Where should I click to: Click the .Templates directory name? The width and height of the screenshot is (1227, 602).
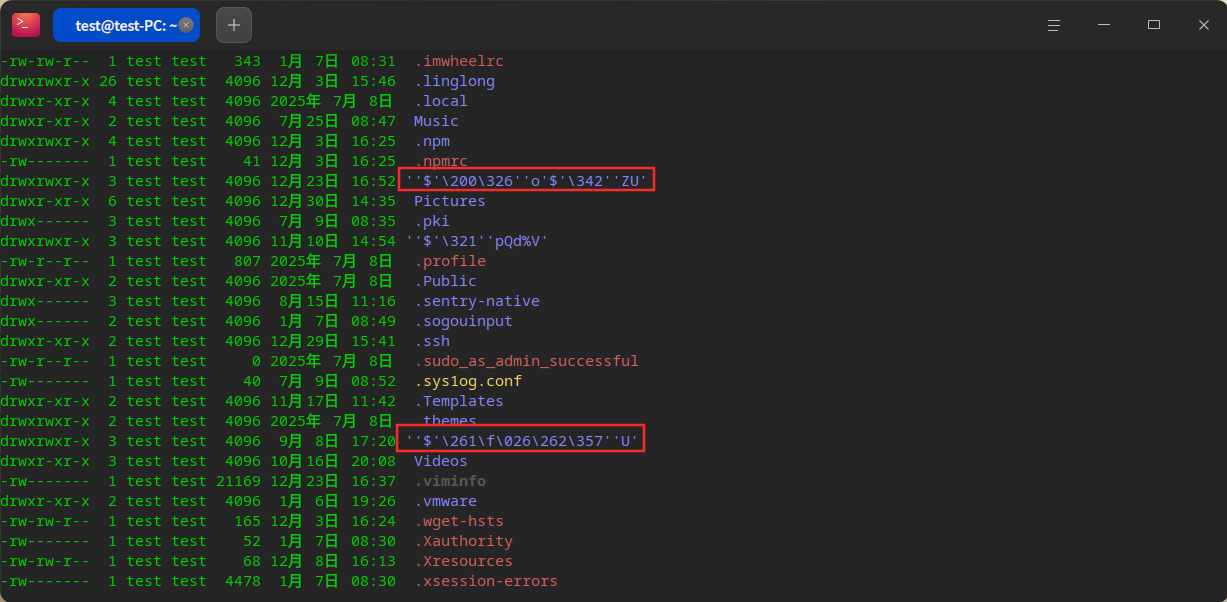click(x=459, y=401)
